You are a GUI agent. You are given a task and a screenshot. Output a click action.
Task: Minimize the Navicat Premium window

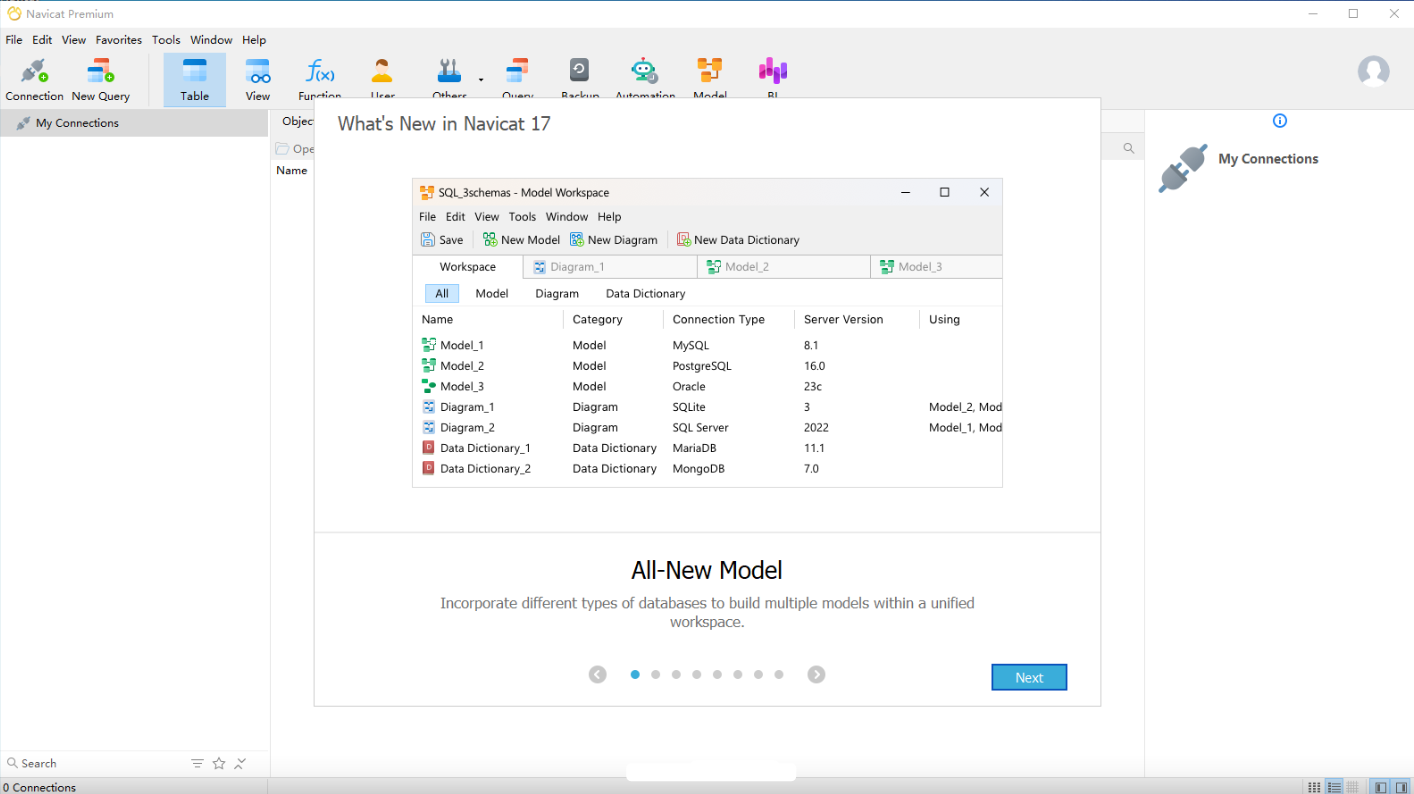[1312, 13]
